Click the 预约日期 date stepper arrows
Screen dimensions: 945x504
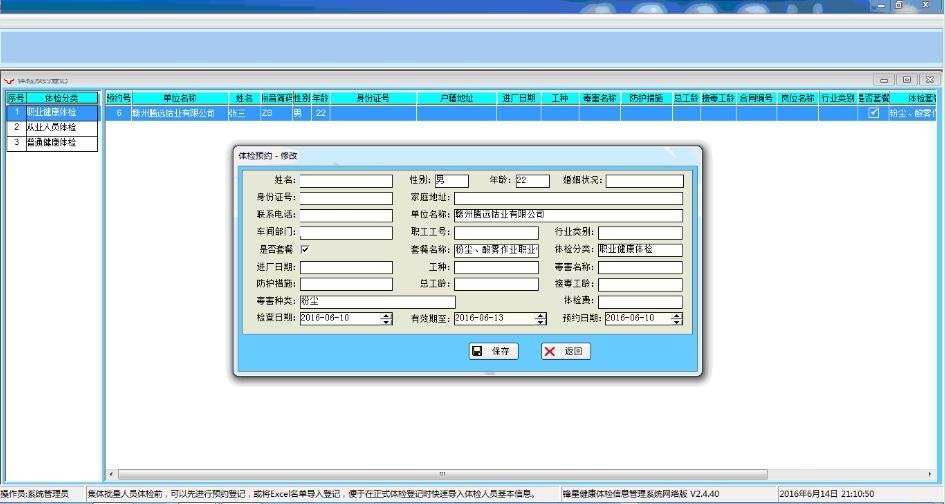click(677, 318)
